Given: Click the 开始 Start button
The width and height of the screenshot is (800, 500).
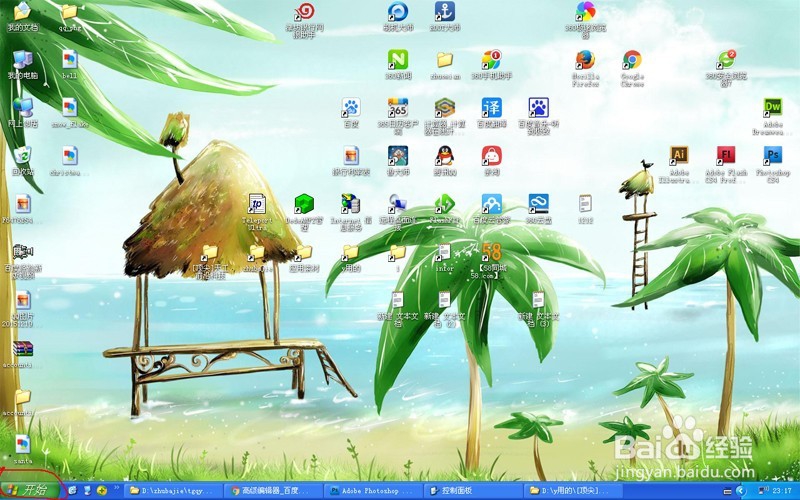Looking at the screenshot, I should [x=32, y=490].
